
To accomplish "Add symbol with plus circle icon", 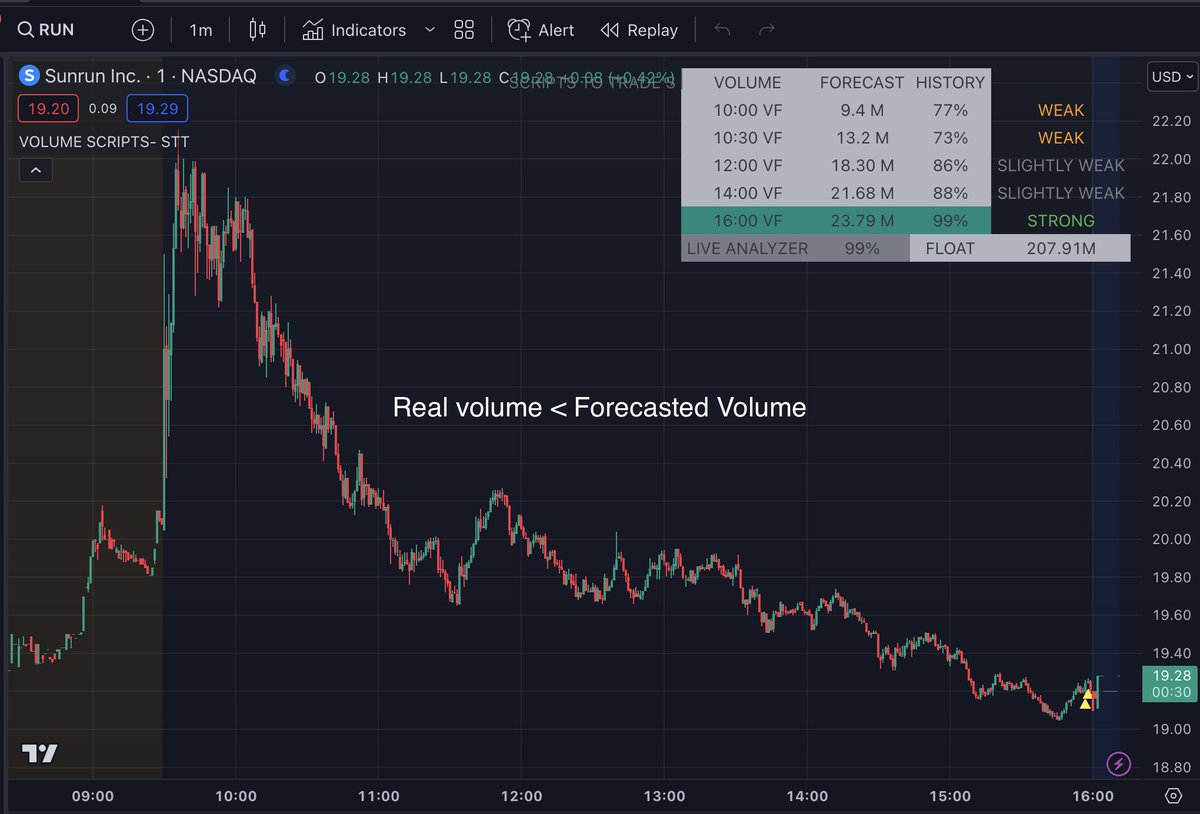I will (143, 30).
